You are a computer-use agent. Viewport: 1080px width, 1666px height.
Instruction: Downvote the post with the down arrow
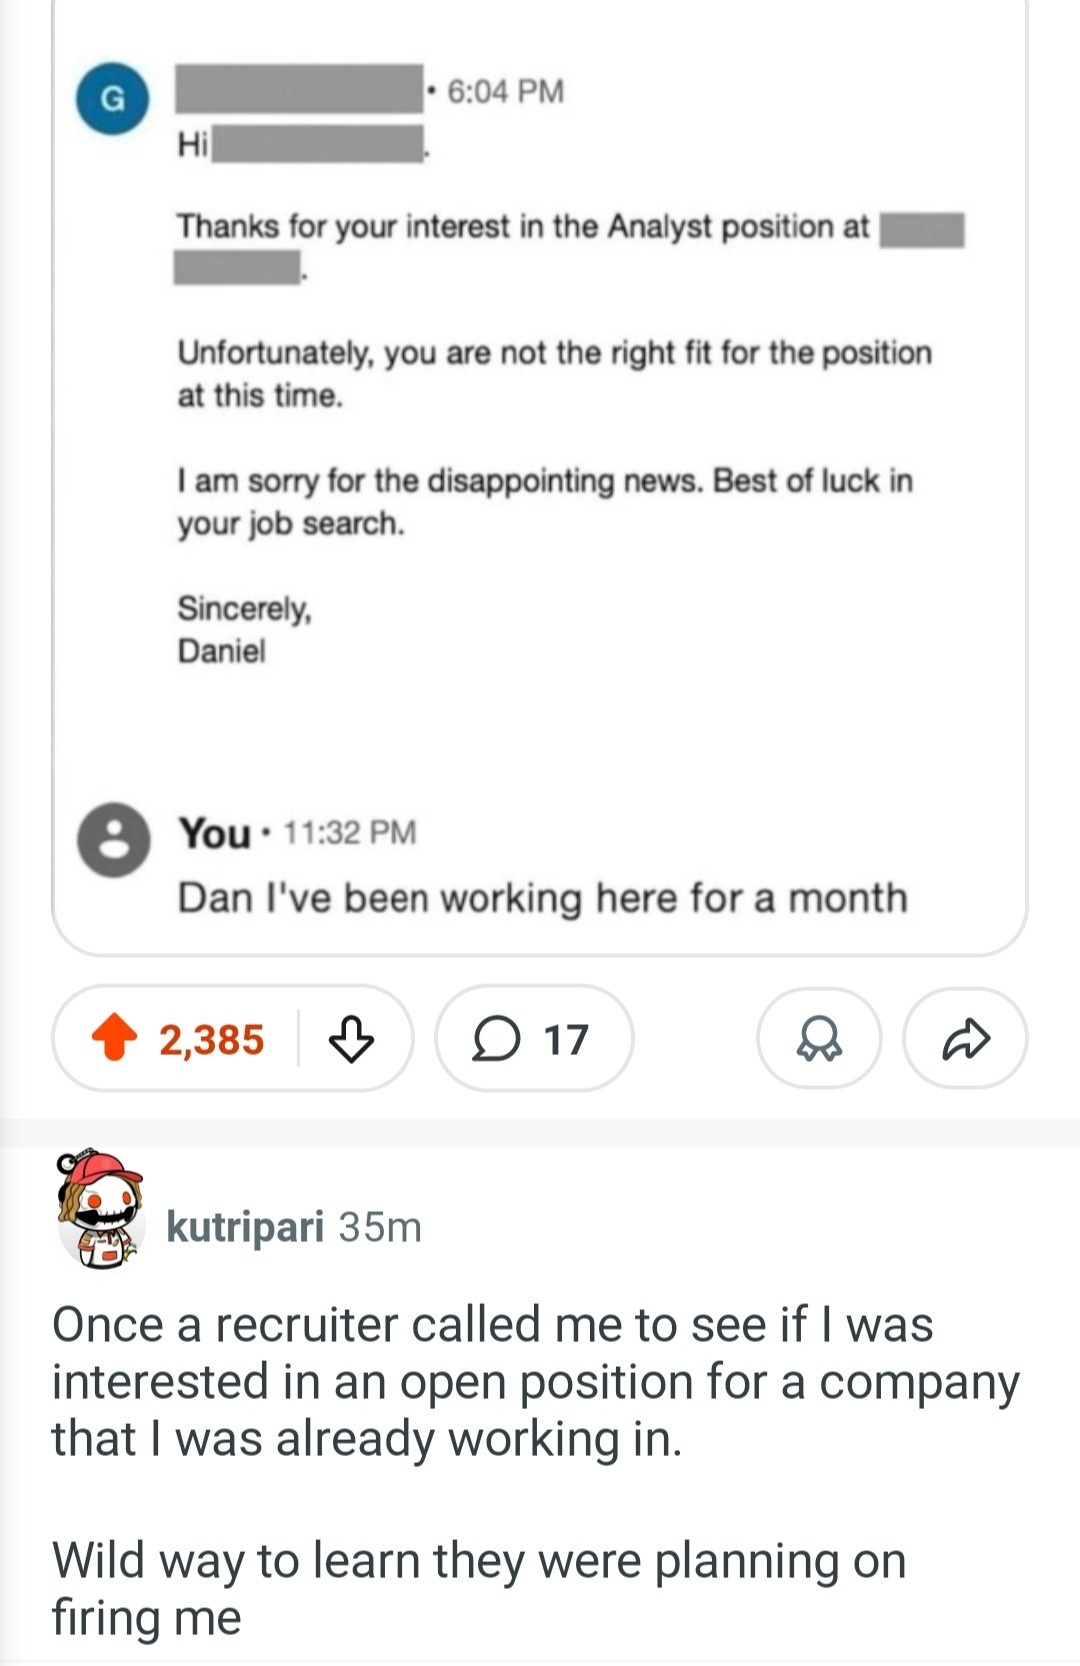(351, 1038)
